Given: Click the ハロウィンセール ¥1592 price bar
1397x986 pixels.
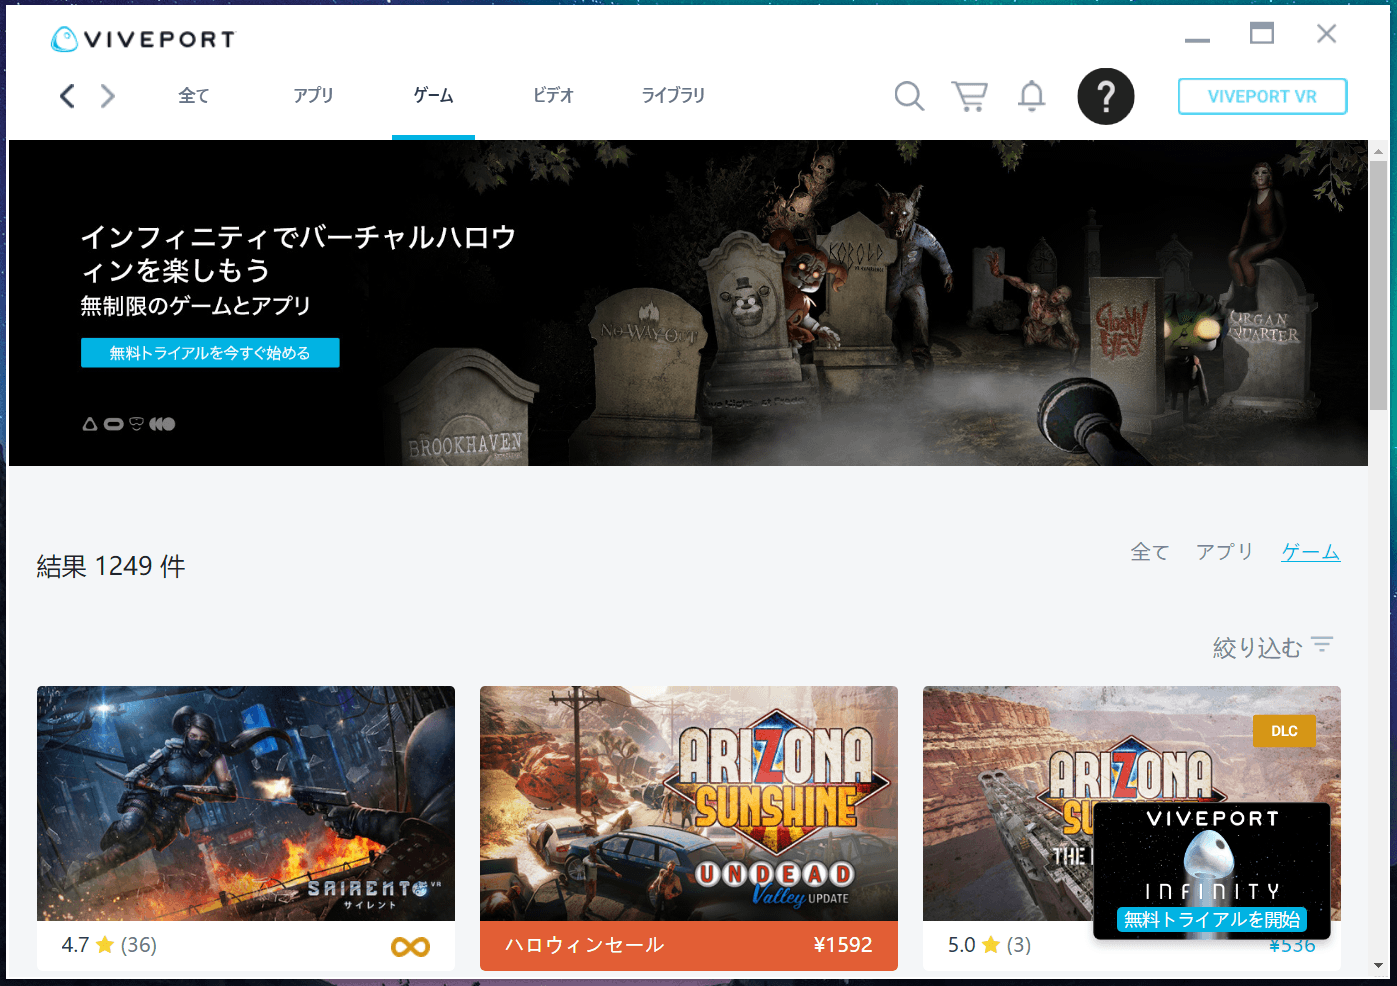Looking at the screenshot, I should coord(689,945).
